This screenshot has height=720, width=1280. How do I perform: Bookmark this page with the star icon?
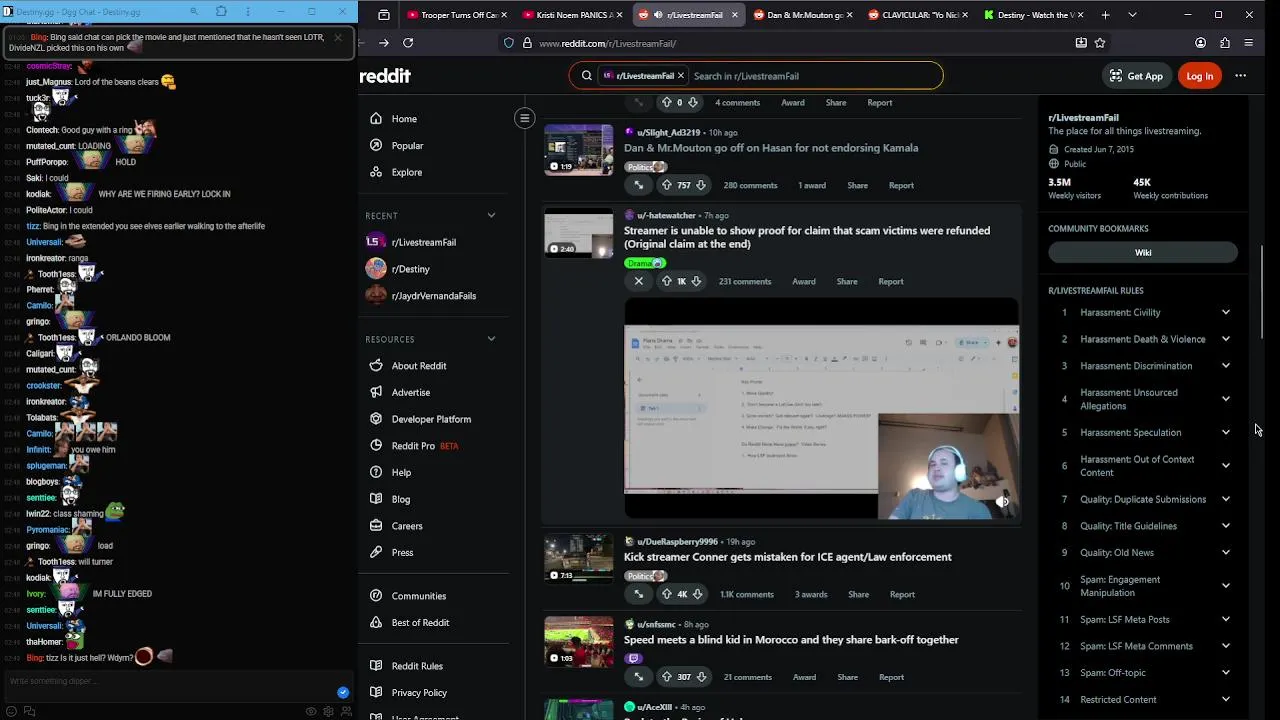[1100, 43]
